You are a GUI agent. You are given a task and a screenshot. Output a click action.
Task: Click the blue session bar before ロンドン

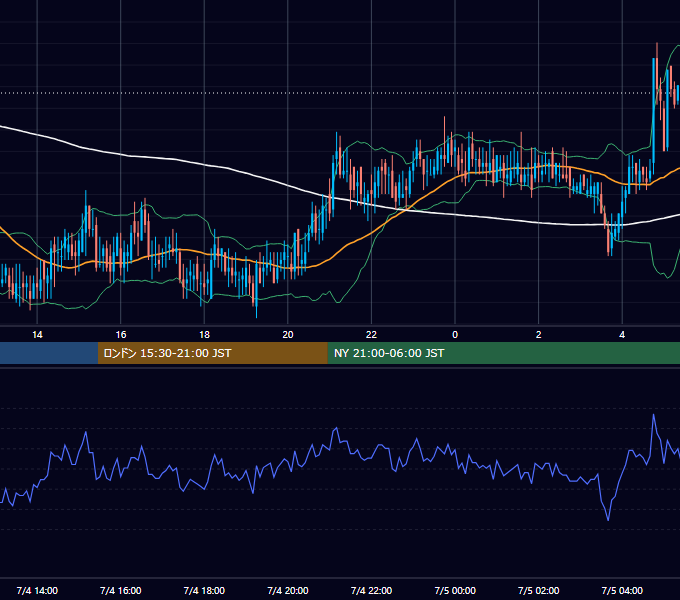click(x=49, y=353)
